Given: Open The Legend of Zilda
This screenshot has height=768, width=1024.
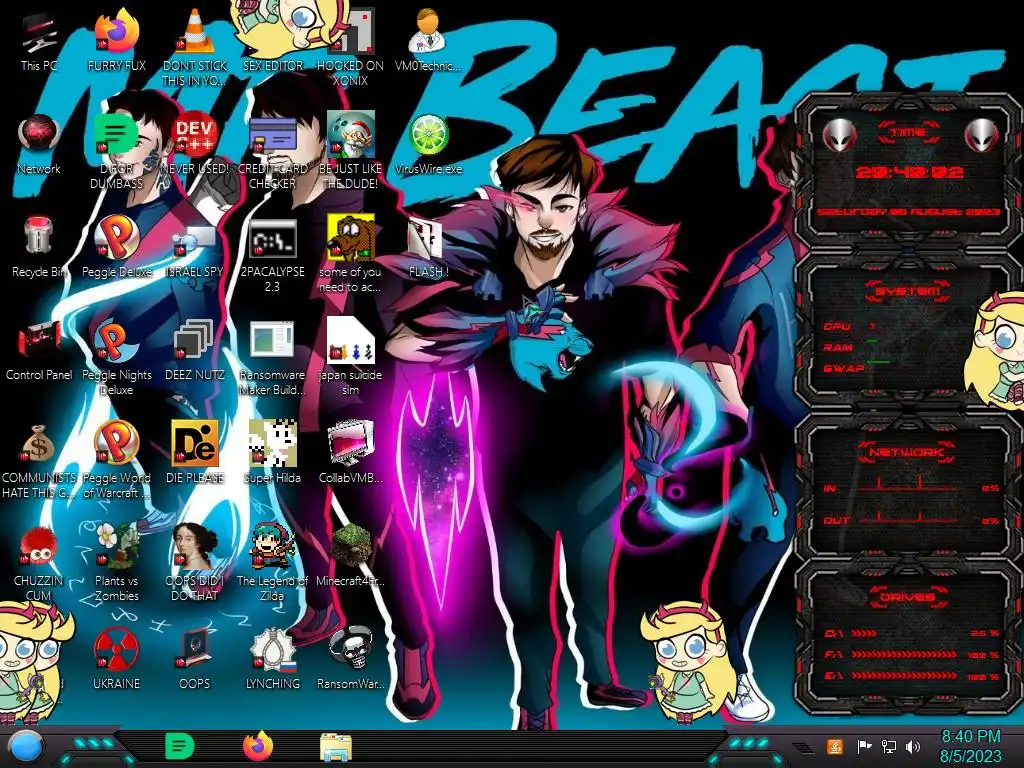Looking at the screenshot, I should pyautogui.click(x=272, y=562).
